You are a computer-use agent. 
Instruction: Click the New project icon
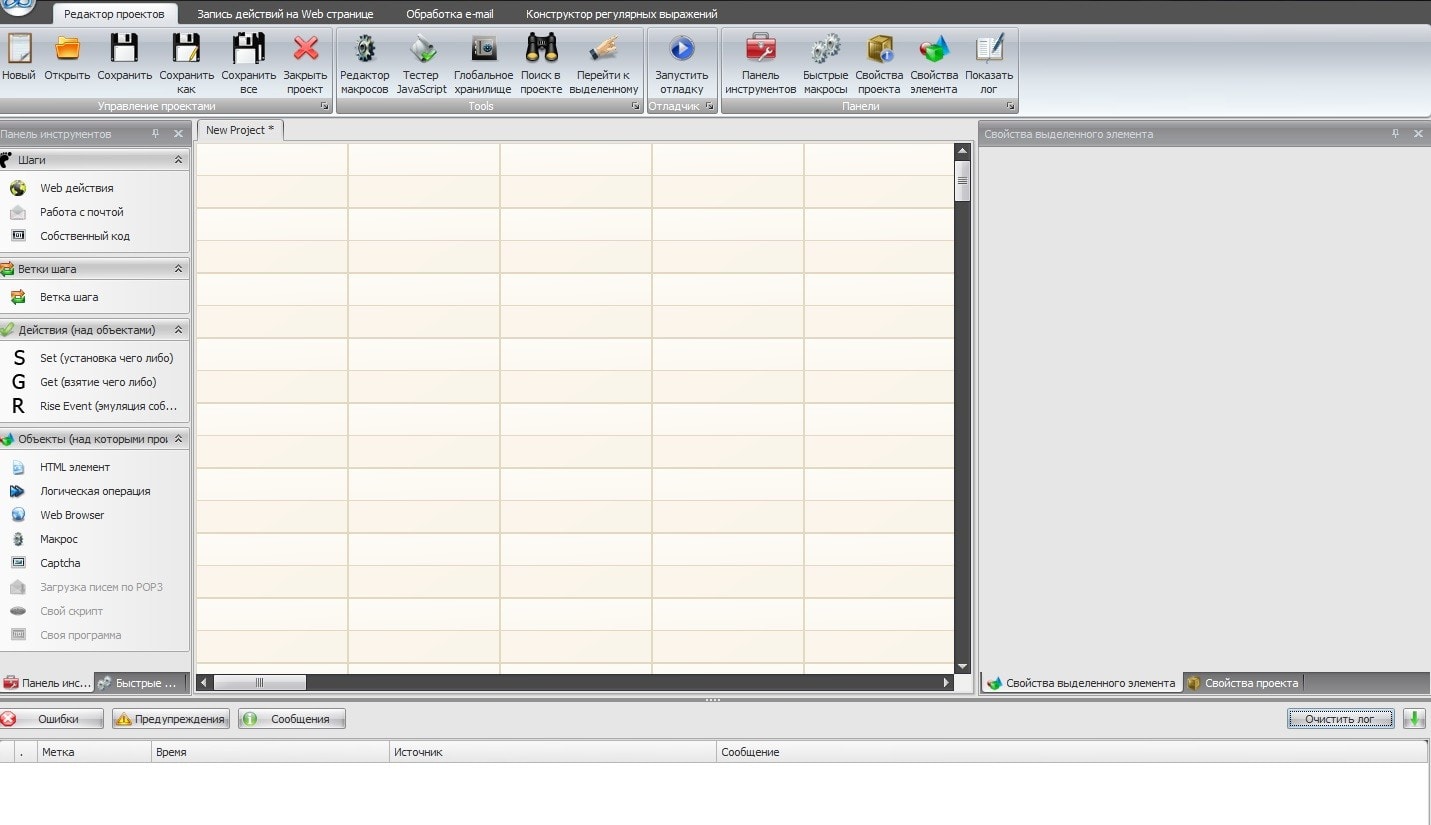click(x=18, y=50)
